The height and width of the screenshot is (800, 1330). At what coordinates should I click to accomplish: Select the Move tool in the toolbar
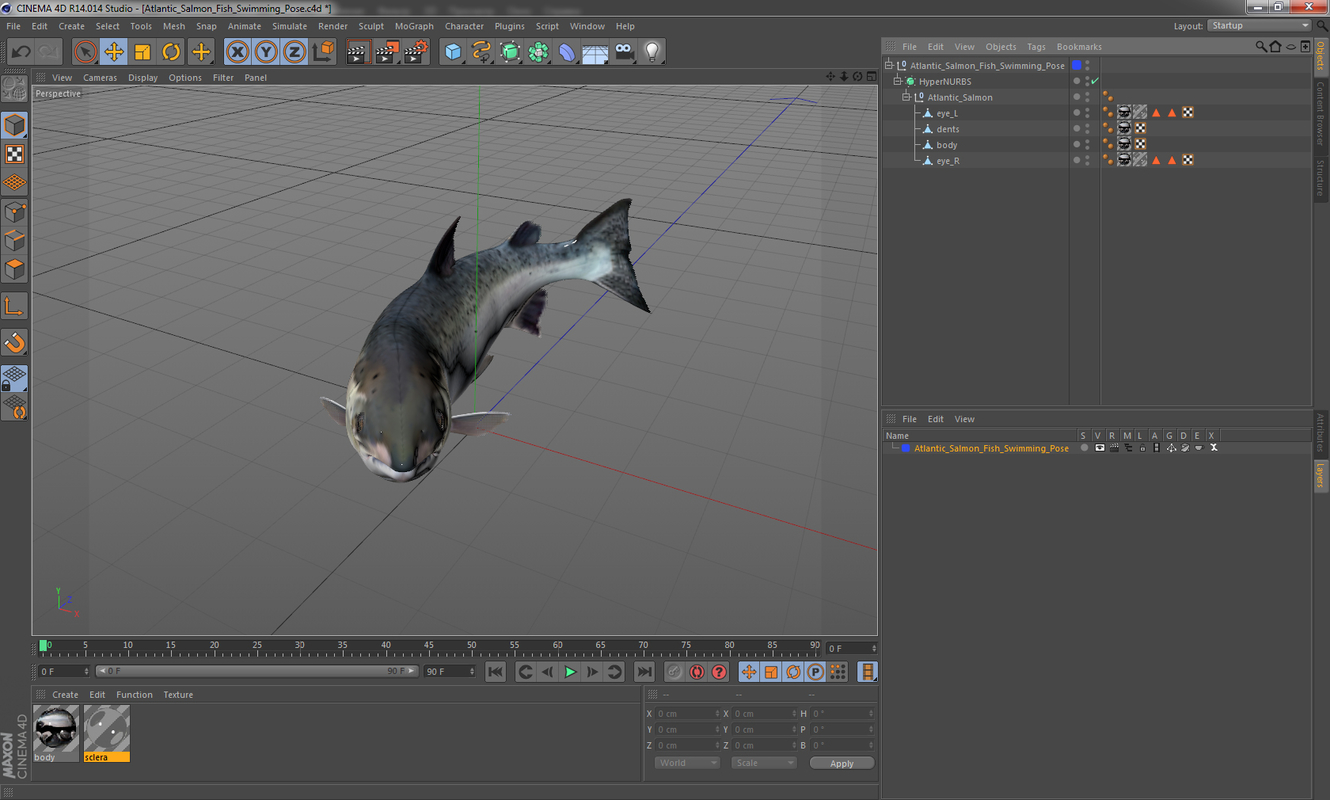click(114, 51)
